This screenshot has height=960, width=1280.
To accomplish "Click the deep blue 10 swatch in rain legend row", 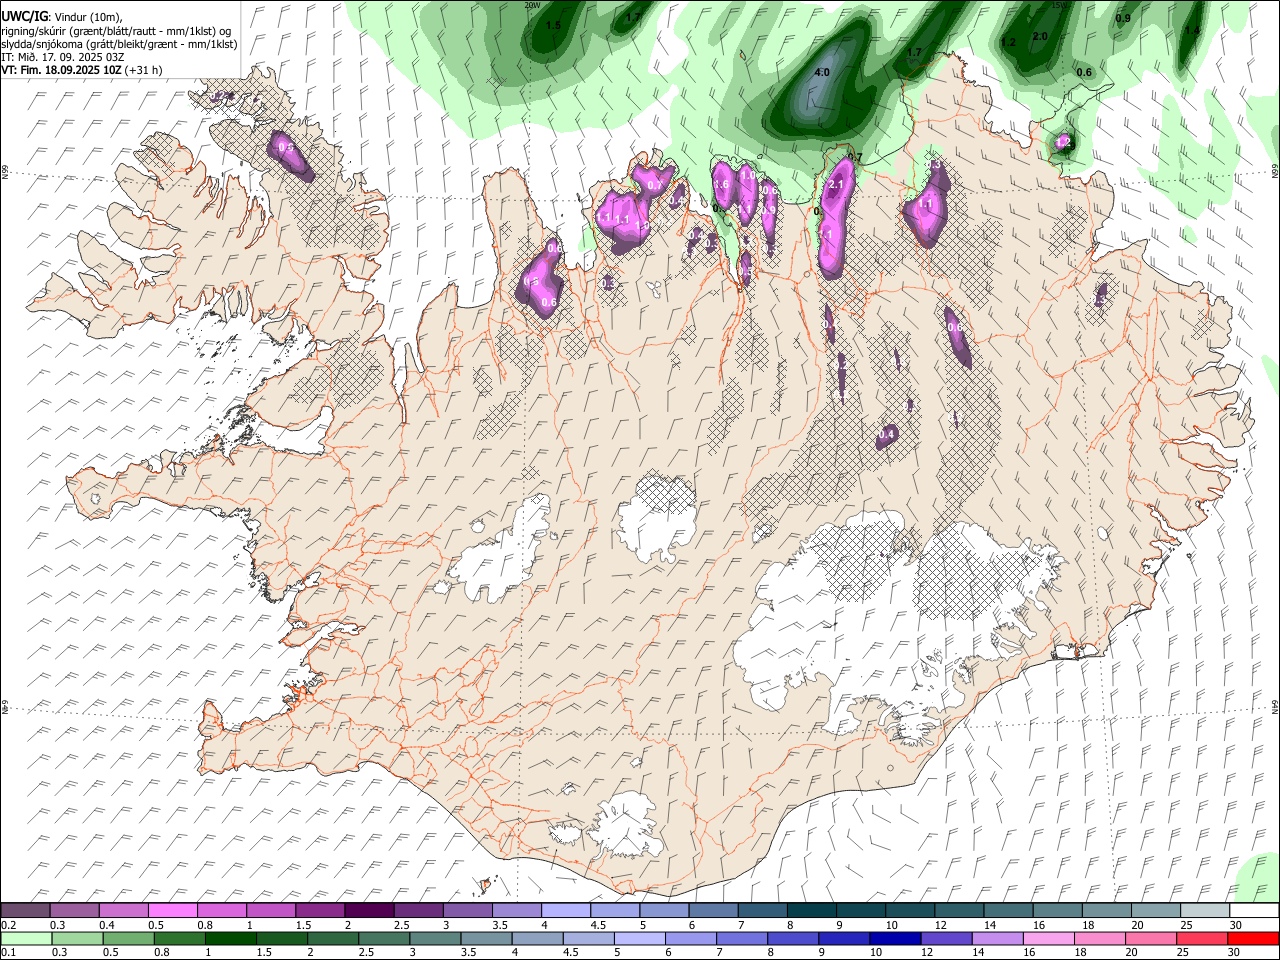I will point(895,938).
